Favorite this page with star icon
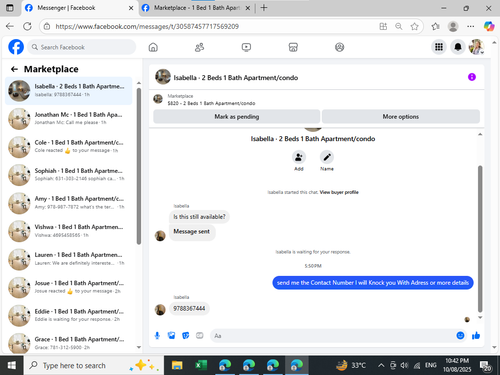The width and height of the screenshot is (500, 375). click(414, 26)
